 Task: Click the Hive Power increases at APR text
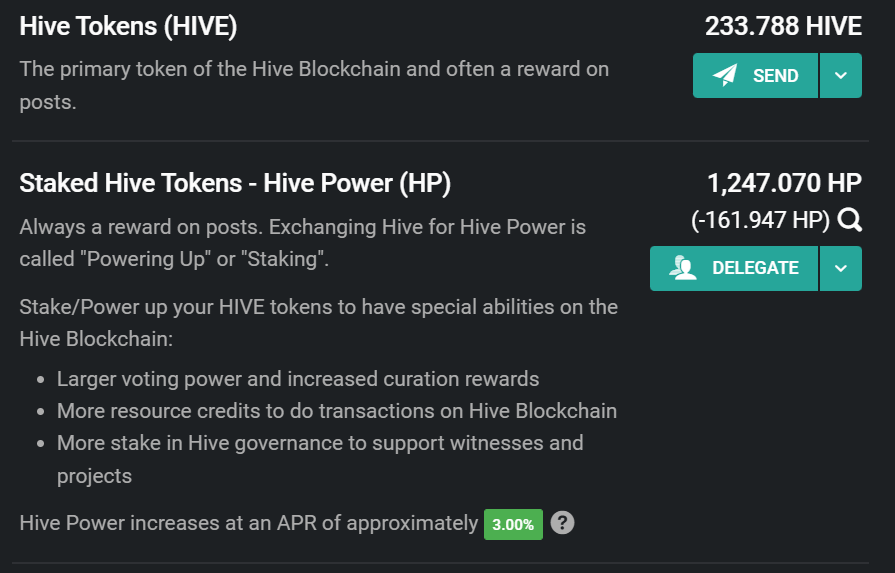248,523
